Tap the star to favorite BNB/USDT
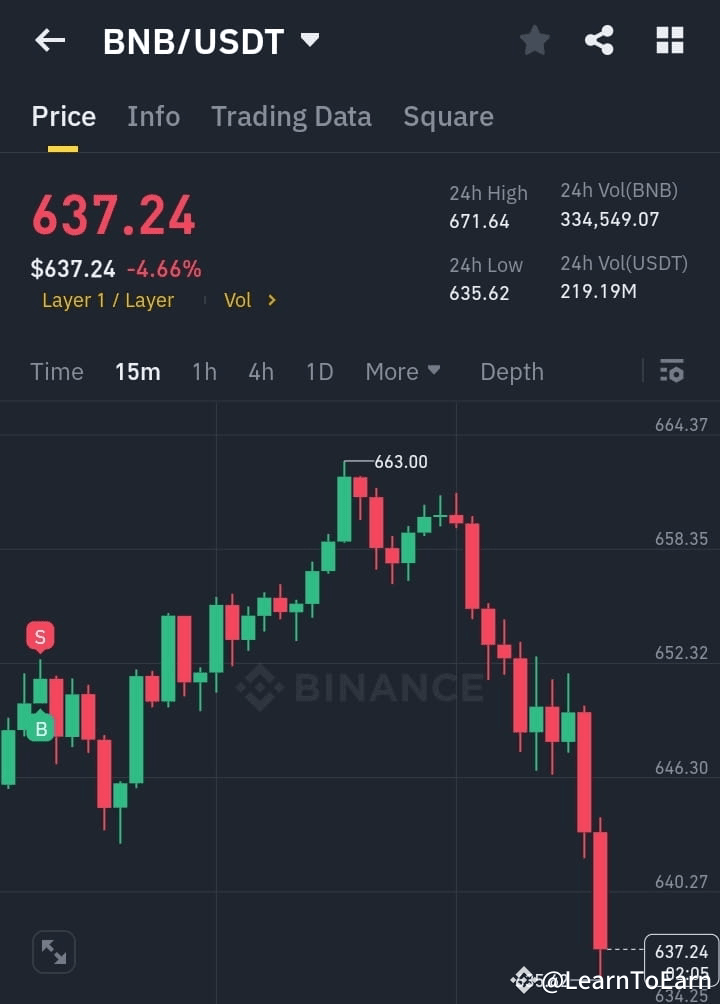The width and height of the screenshot is (720, 1004). pyautogui.click(x=534, y=40)
